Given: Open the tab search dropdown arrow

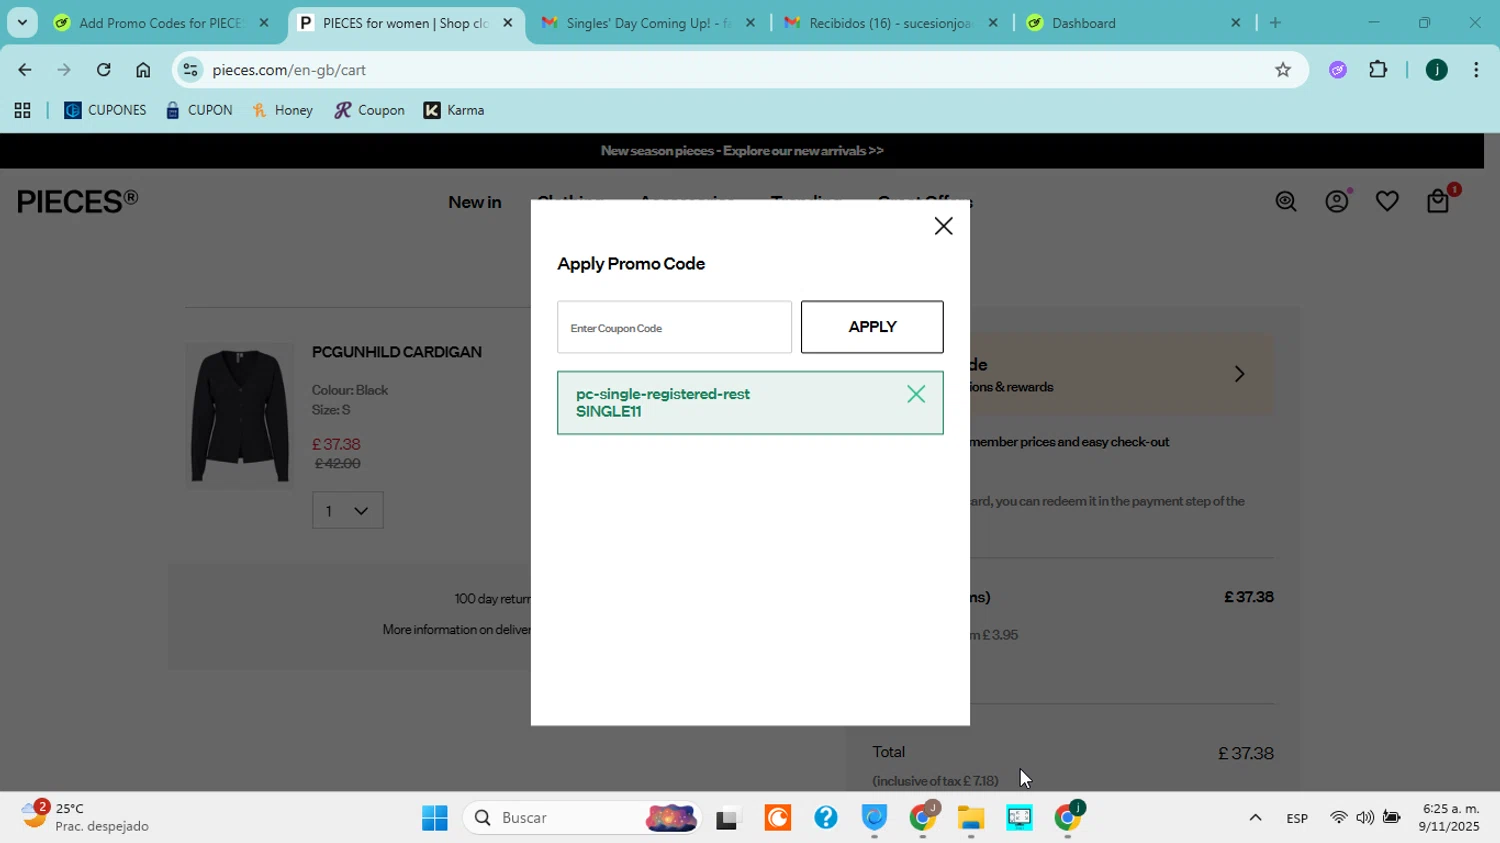Looking at the screenshot, I should (22, 23).
